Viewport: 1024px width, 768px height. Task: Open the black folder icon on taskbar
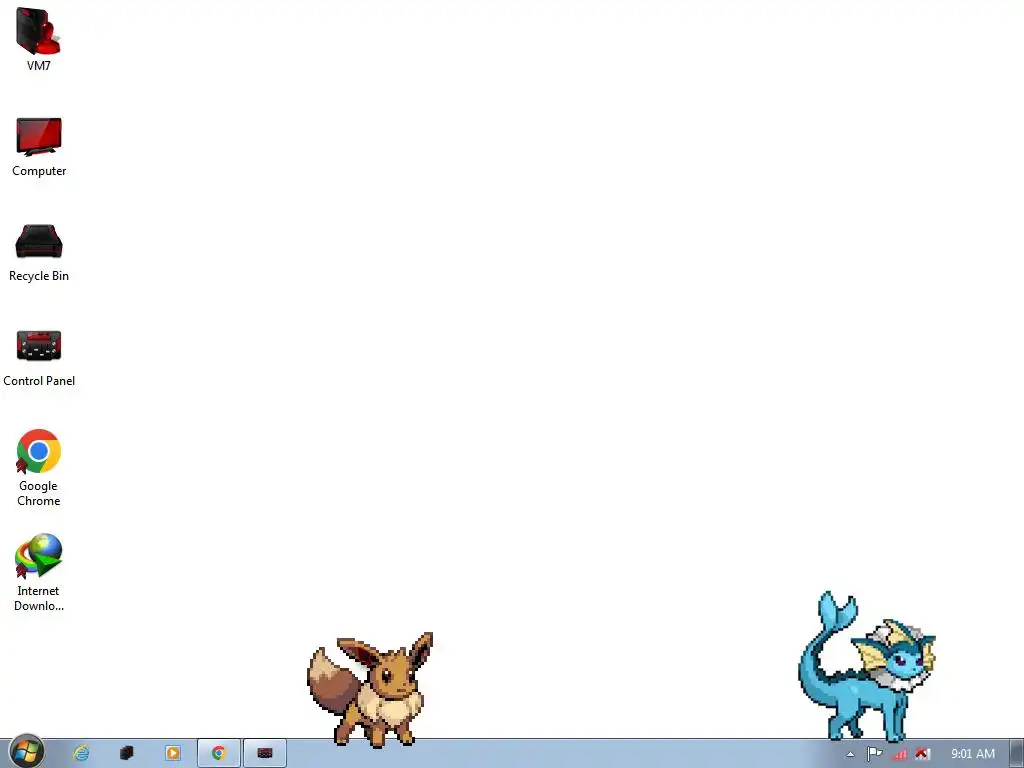pos(127,753)
